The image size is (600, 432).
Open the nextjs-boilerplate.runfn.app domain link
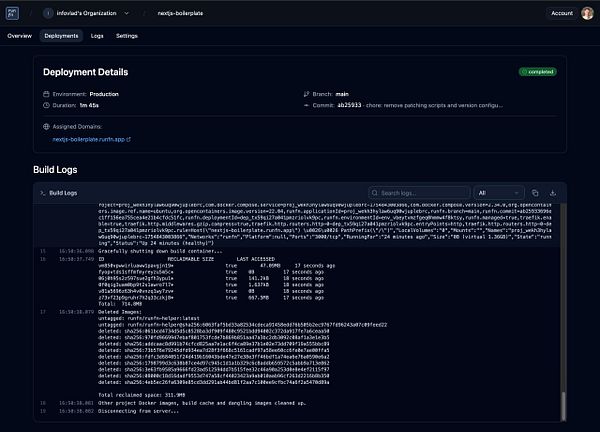point(89,139)
